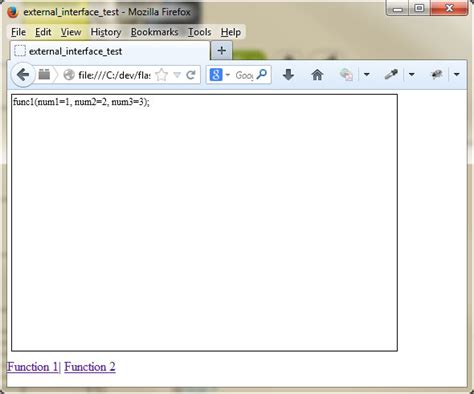Focus the file:///C:/dev address field
Image resolution: width=474 pixels, height=394 pixels.
tap(114, 75)
